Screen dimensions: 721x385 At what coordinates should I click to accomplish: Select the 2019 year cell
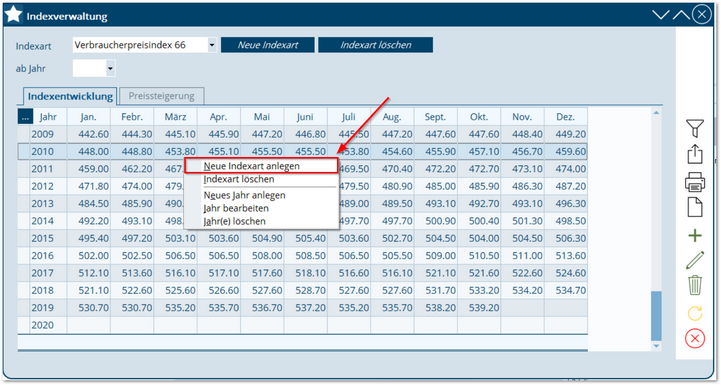pyautogui.click(x=48, y=308)
